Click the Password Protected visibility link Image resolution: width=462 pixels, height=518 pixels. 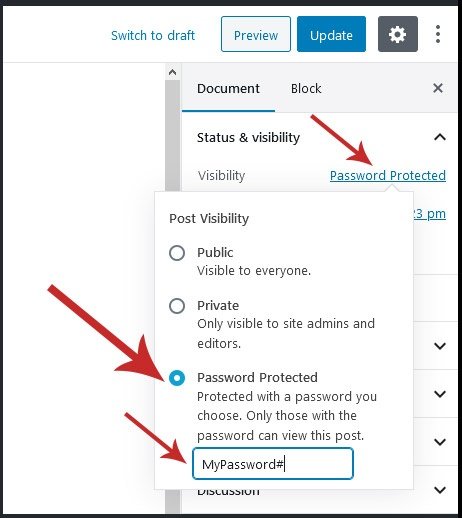(x=388, y=175)
